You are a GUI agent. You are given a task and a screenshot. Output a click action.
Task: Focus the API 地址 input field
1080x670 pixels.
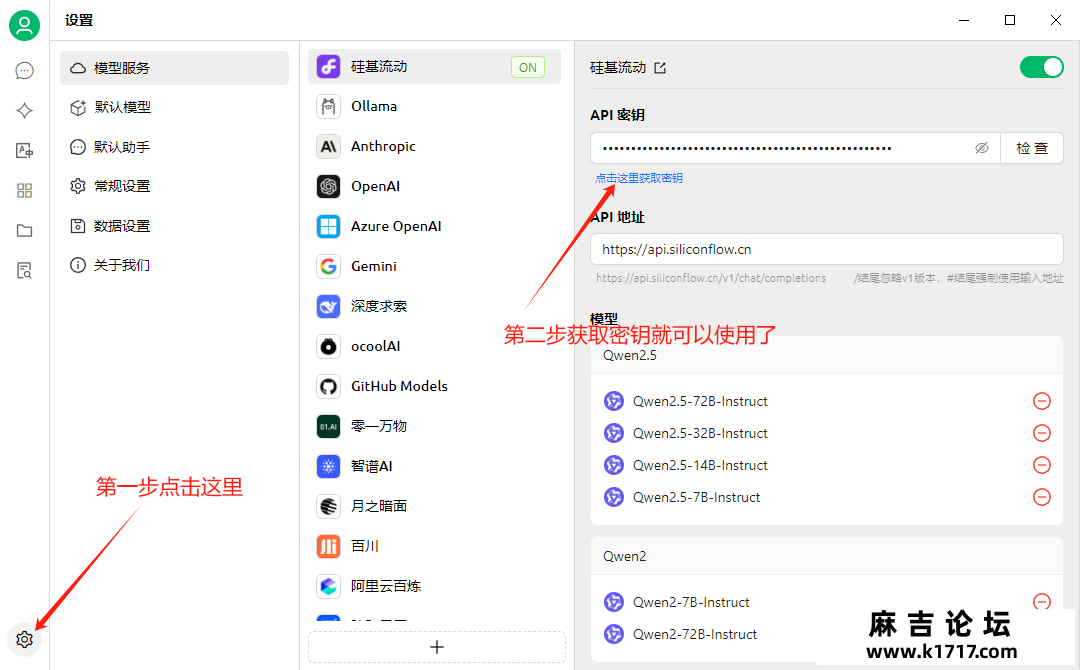tap(827, 249)
